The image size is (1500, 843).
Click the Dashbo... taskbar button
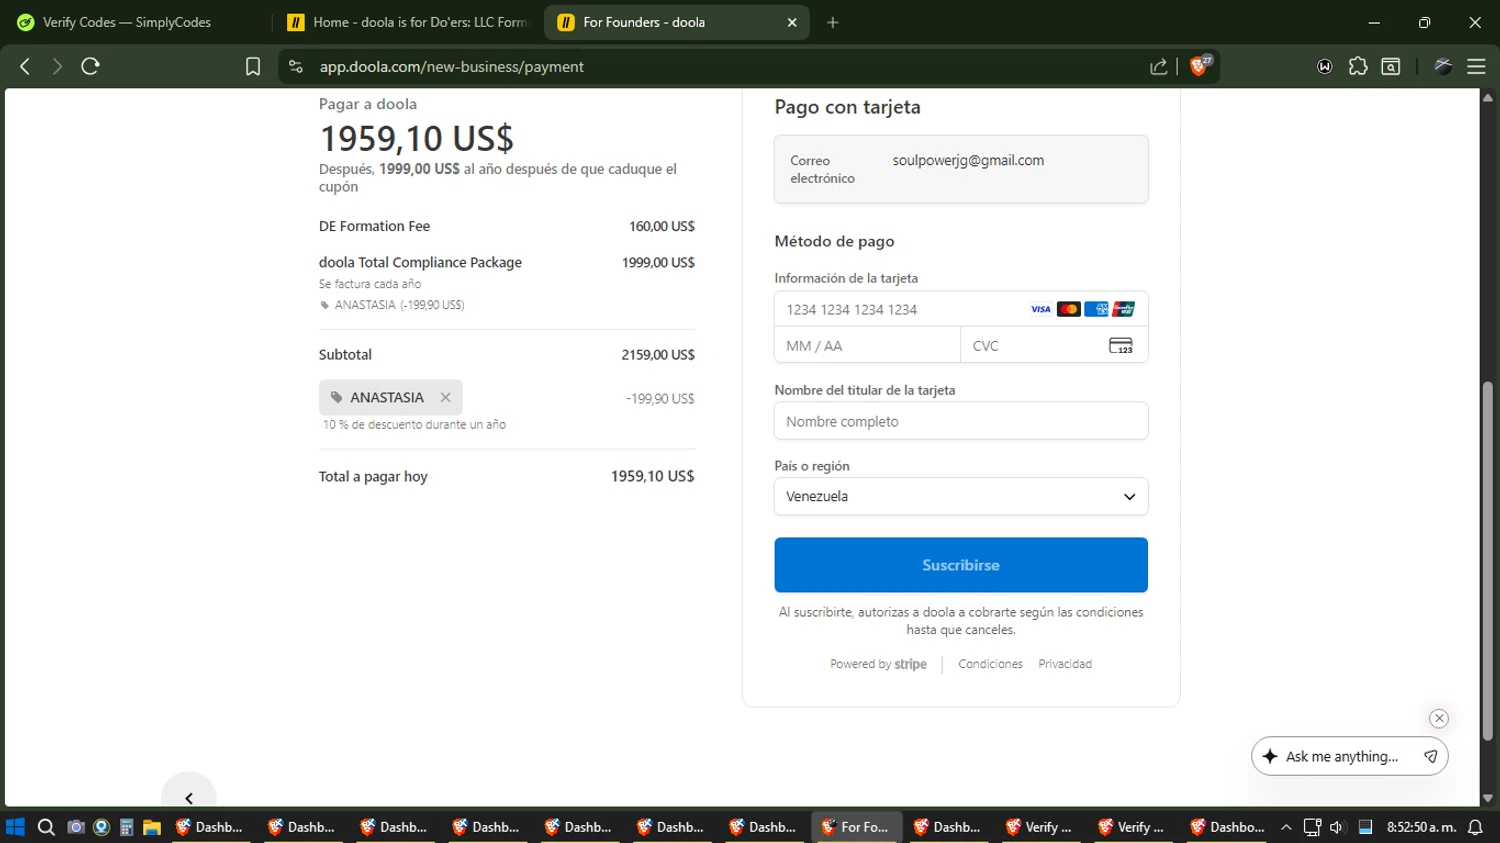point(1227,827)
